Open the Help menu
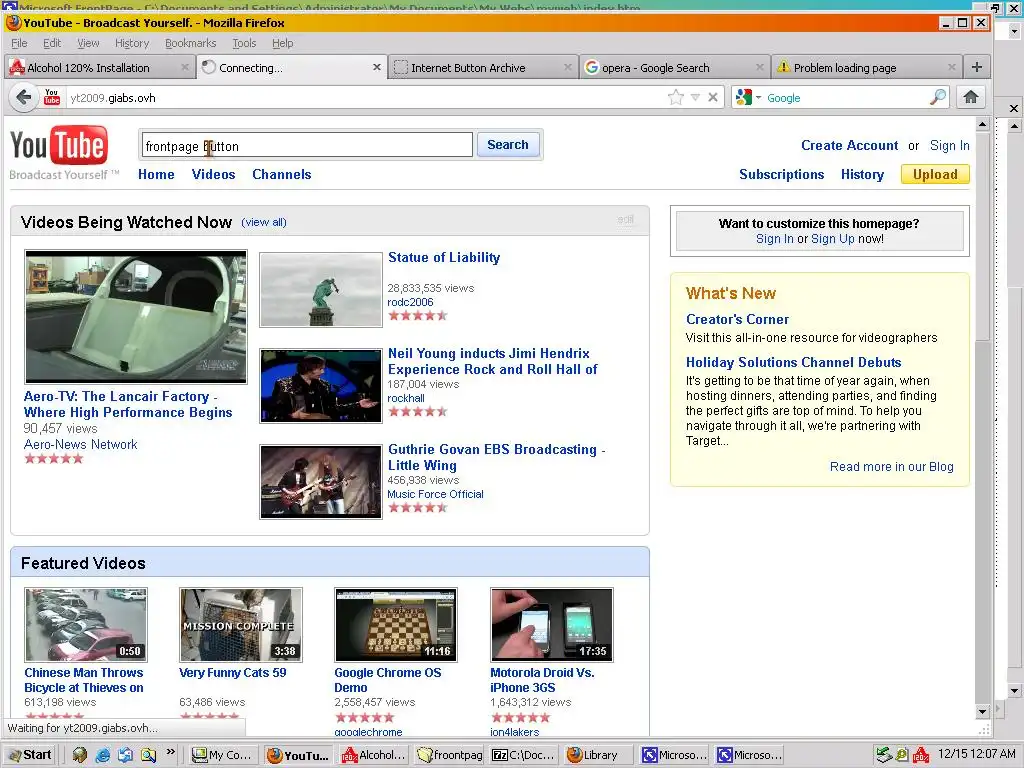The image size is (1024, 768). tap(283, 43)
